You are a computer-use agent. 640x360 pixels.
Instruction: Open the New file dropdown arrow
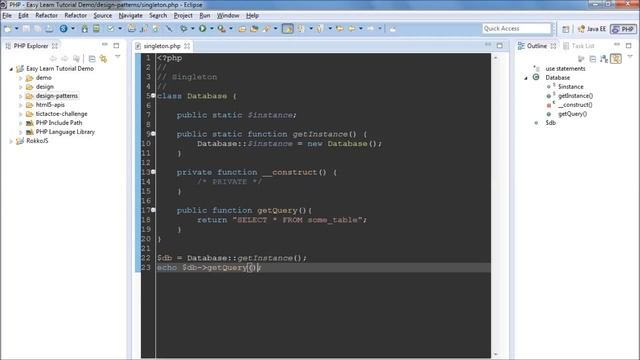pos(16,29)
